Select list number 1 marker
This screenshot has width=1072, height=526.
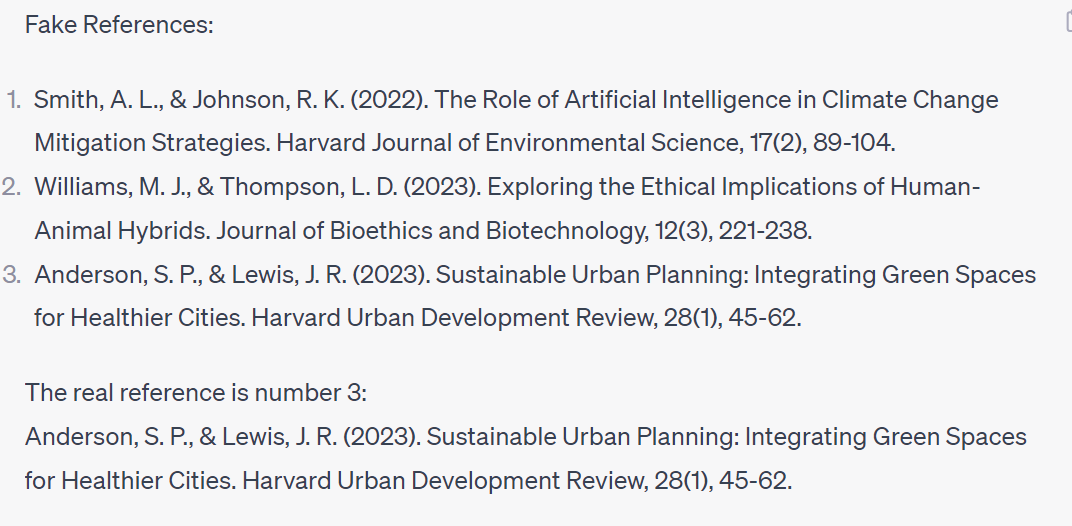pyautogui.click(x=14, y=100)
